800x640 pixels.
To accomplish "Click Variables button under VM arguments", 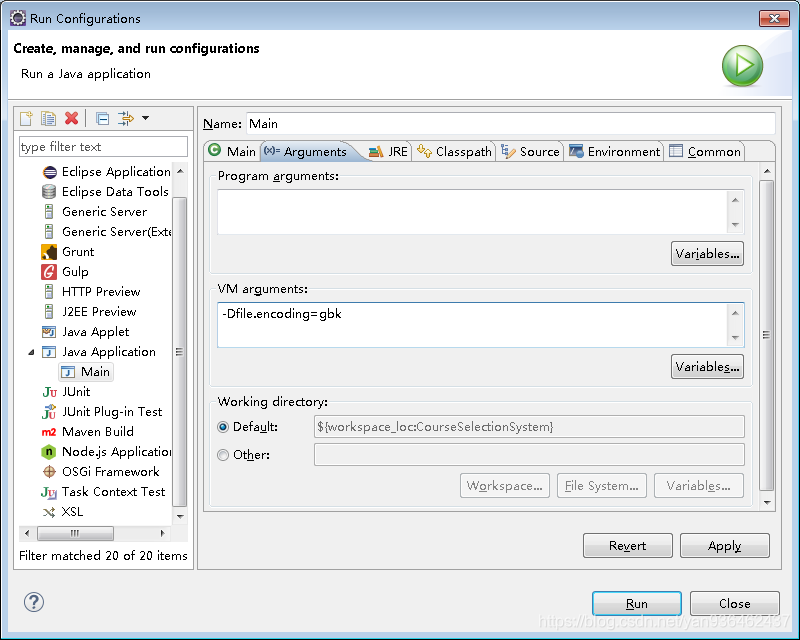I will coord(707,366).
